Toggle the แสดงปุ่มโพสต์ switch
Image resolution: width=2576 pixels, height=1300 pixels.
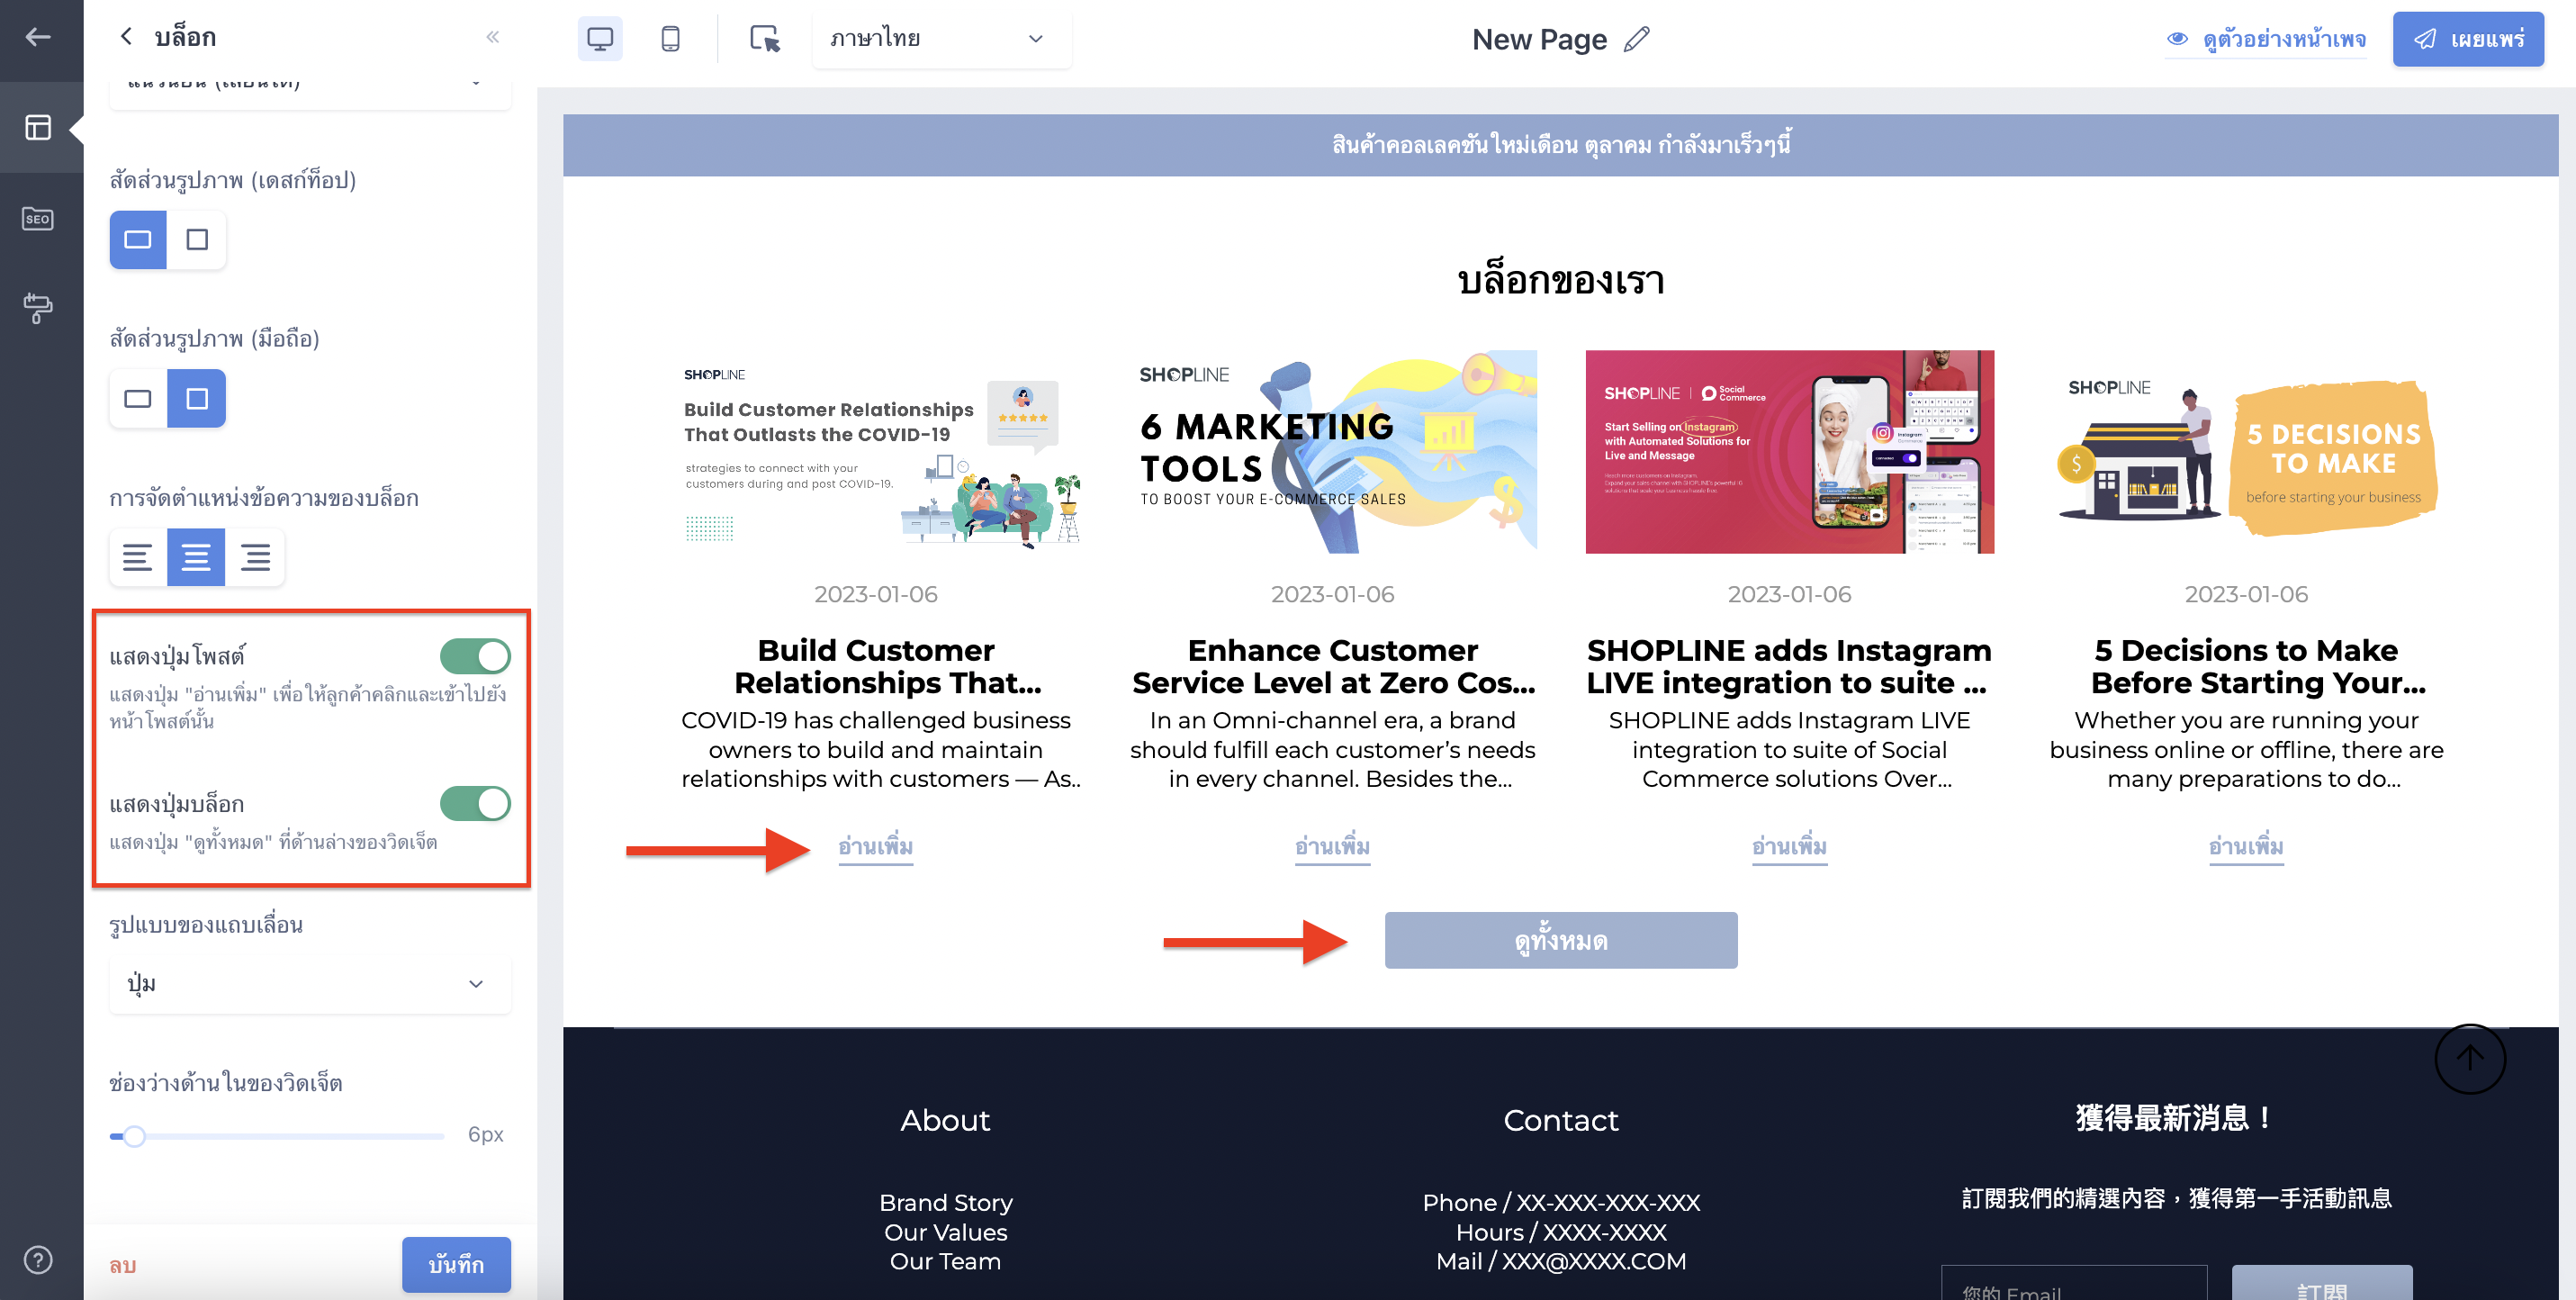pyautogui.click(x=475, y=656)
